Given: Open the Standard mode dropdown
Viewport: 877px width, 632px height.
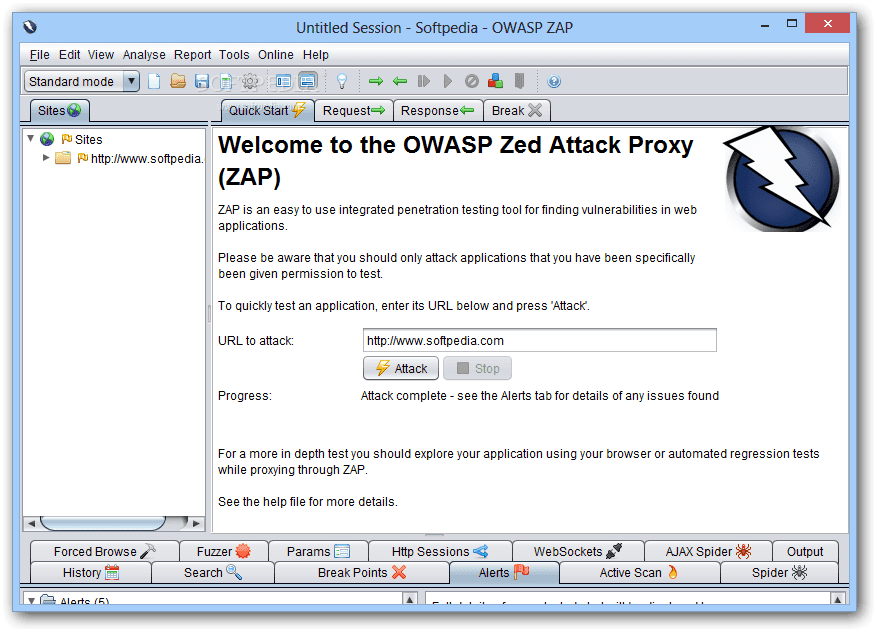Looking at the screenshot, I should [82, 82].
